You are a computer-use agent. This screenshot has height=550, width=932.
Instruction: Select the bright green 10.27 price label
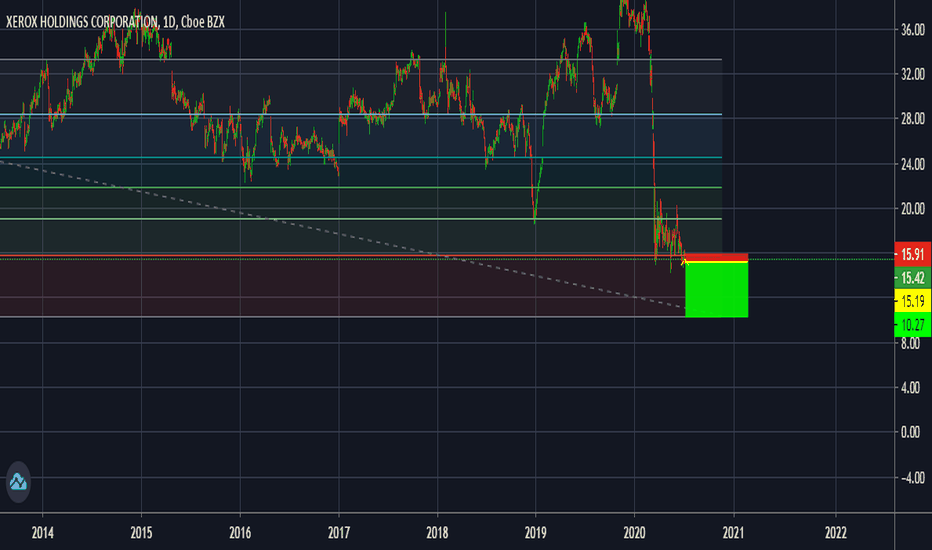[x=912, y=325]
